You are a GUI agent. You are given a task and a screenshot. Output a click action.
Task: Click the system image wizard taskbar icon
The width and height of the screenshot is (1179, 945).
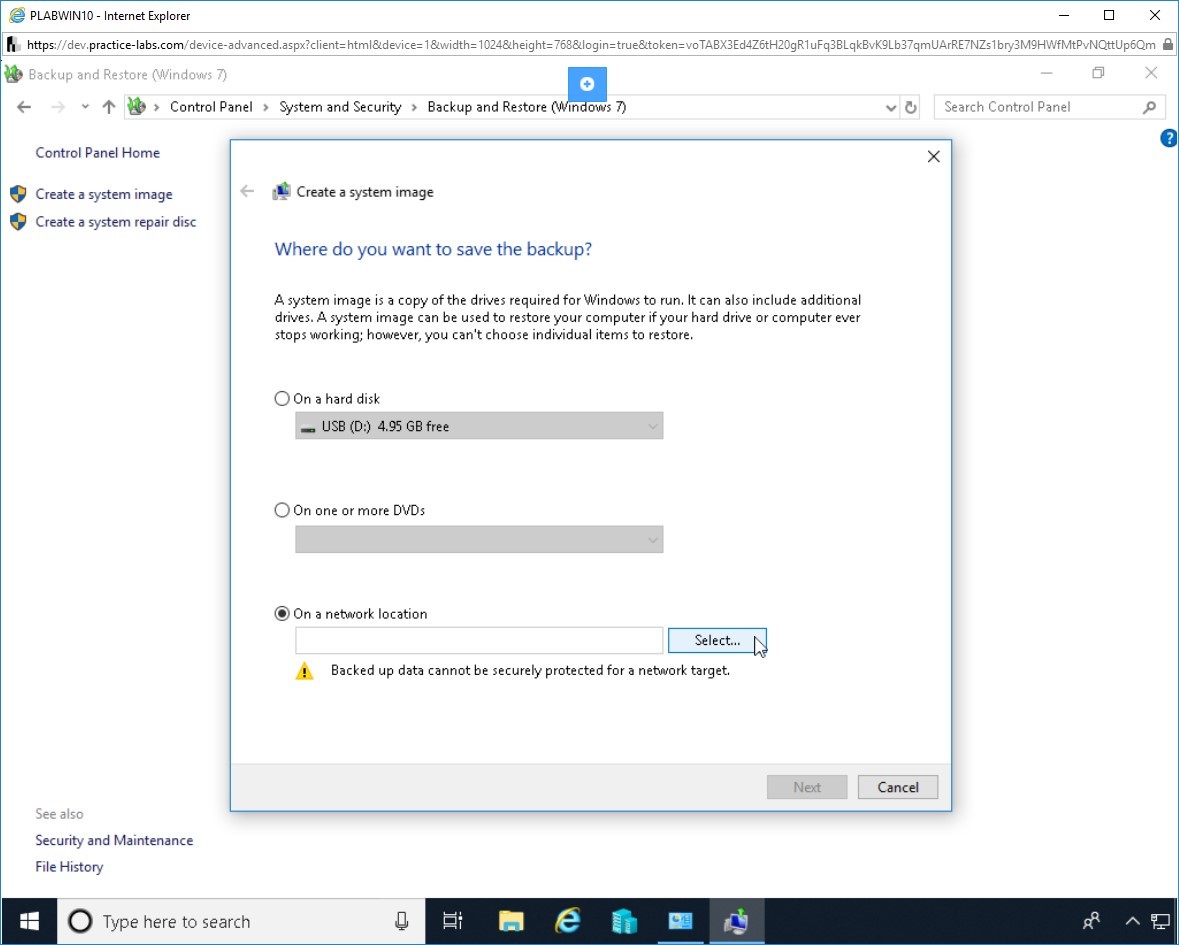tap(737, 921)
